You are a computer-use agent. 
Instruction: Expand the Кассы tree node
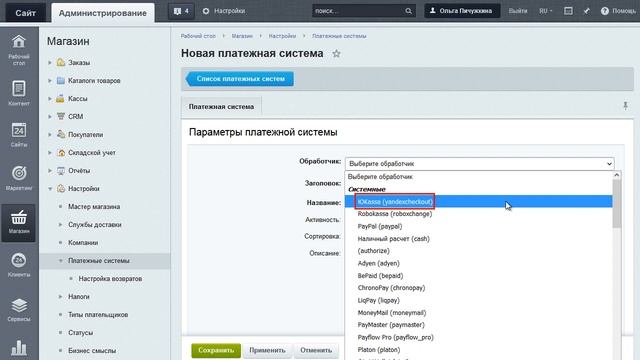[x=50, y=98]
